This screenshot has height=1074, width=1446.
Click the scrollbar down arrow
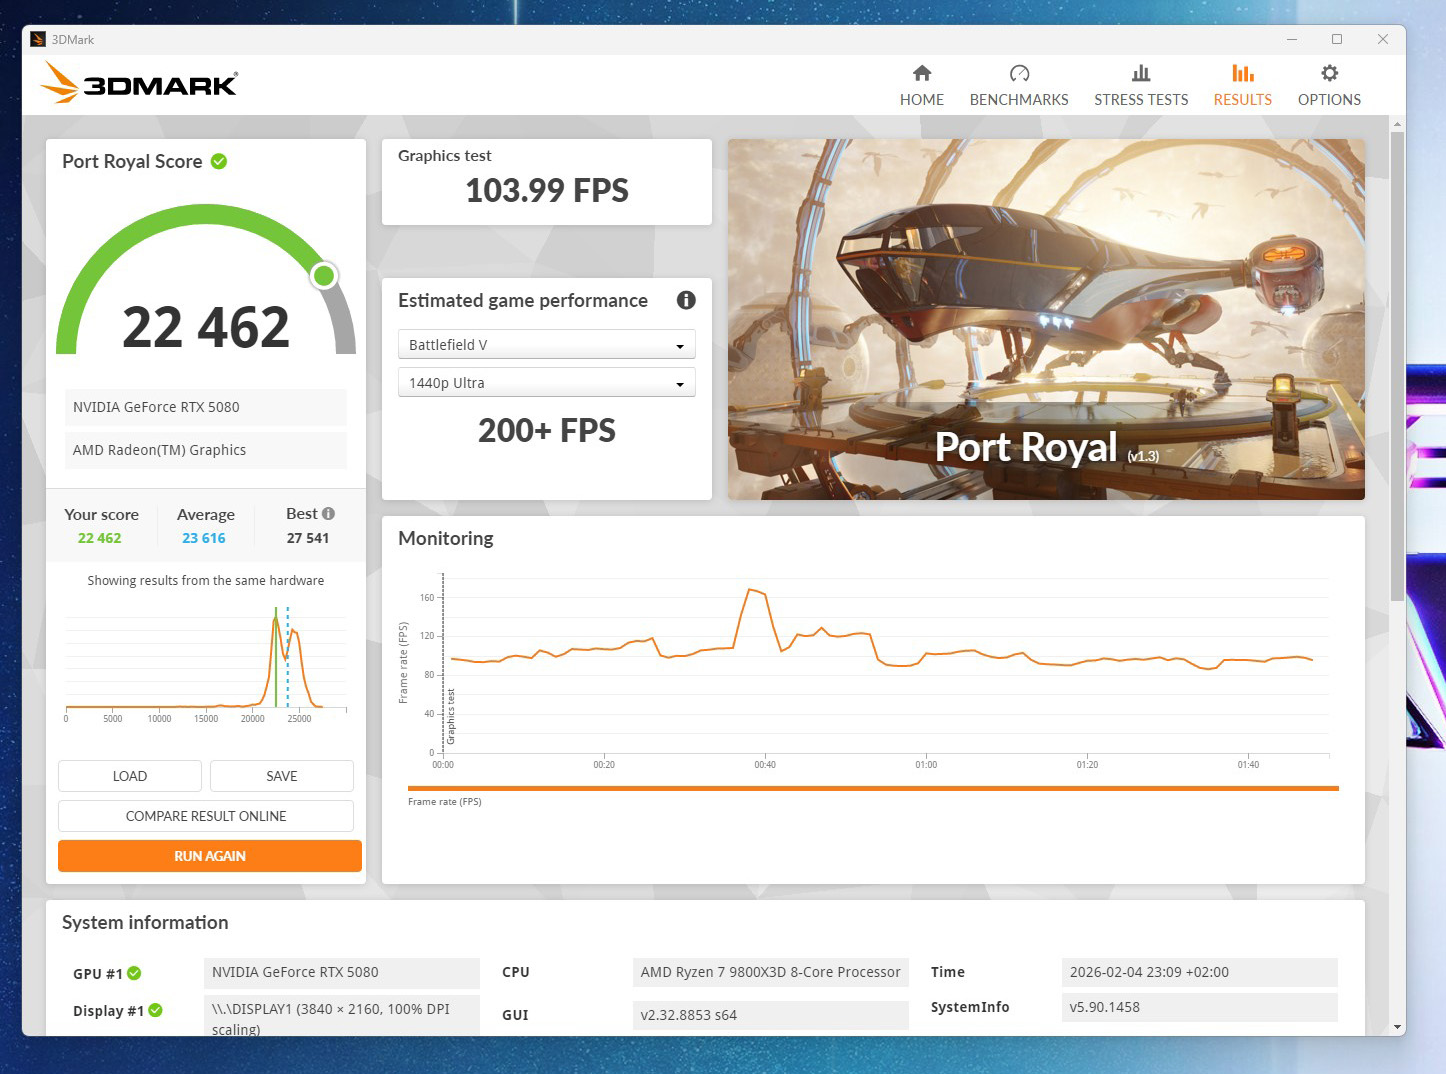tap(1397, 1027)
